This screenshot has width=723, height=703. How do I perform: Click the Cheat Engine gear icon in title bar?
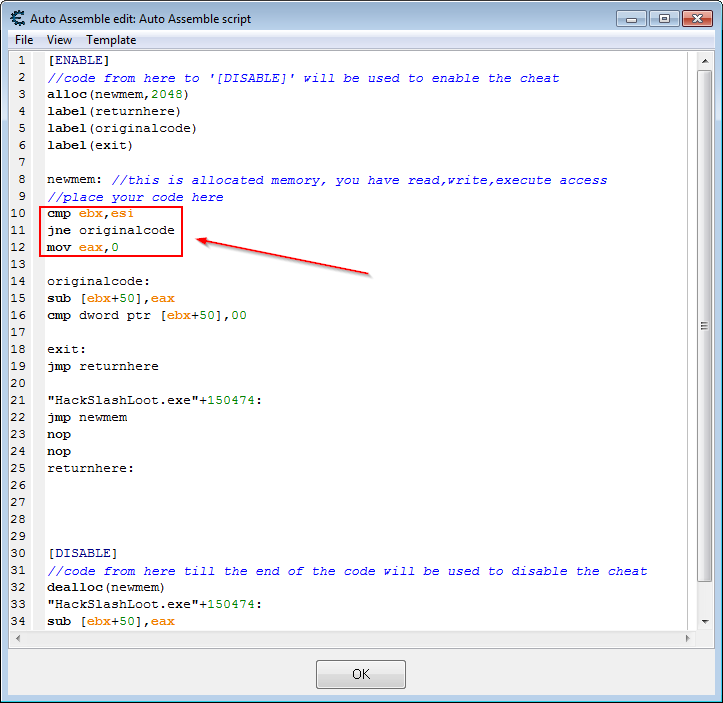pos(18,18)
